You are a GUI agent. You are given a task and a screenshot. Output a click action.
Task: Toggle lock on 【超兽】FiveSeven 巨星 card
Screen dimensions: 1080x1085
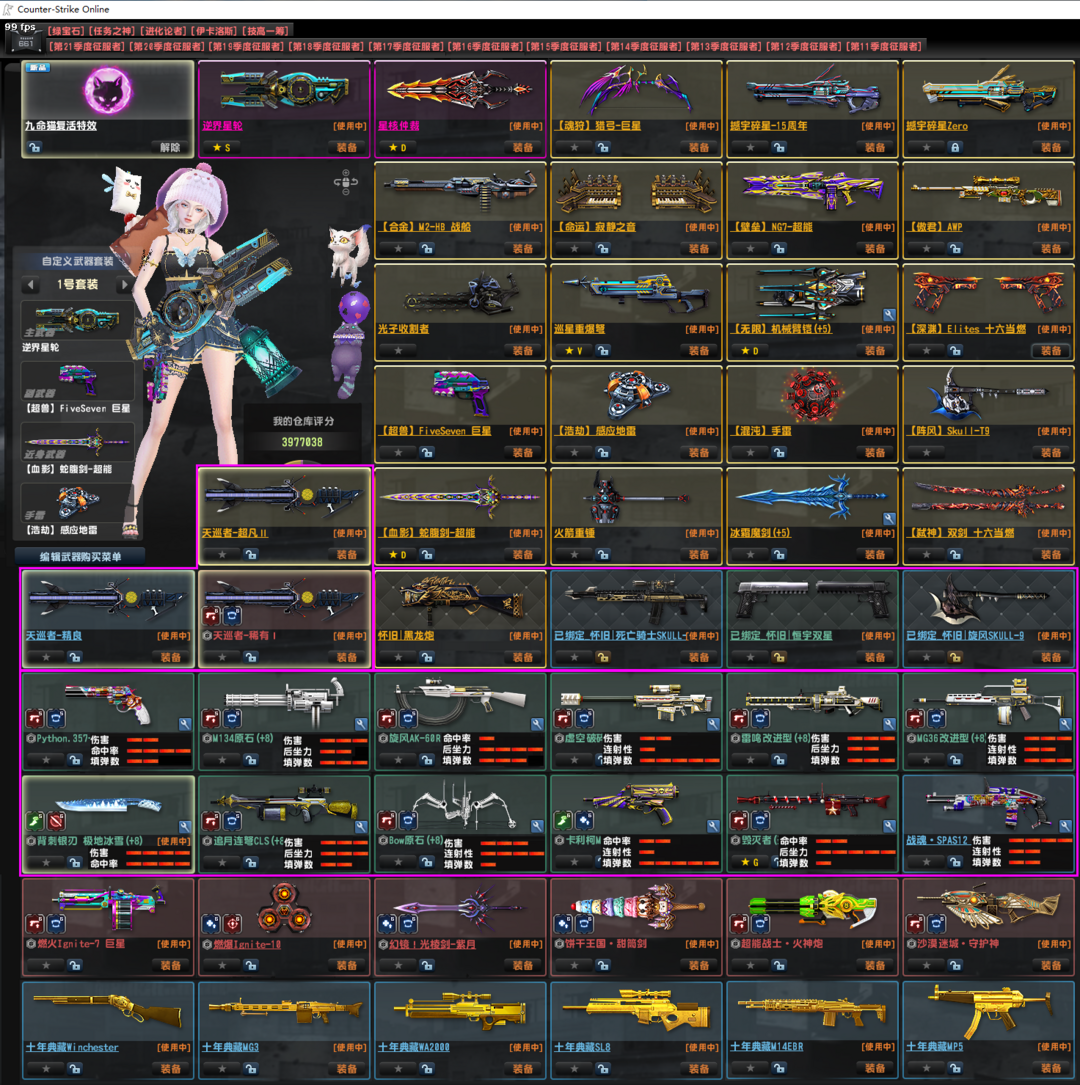(427, 453)
